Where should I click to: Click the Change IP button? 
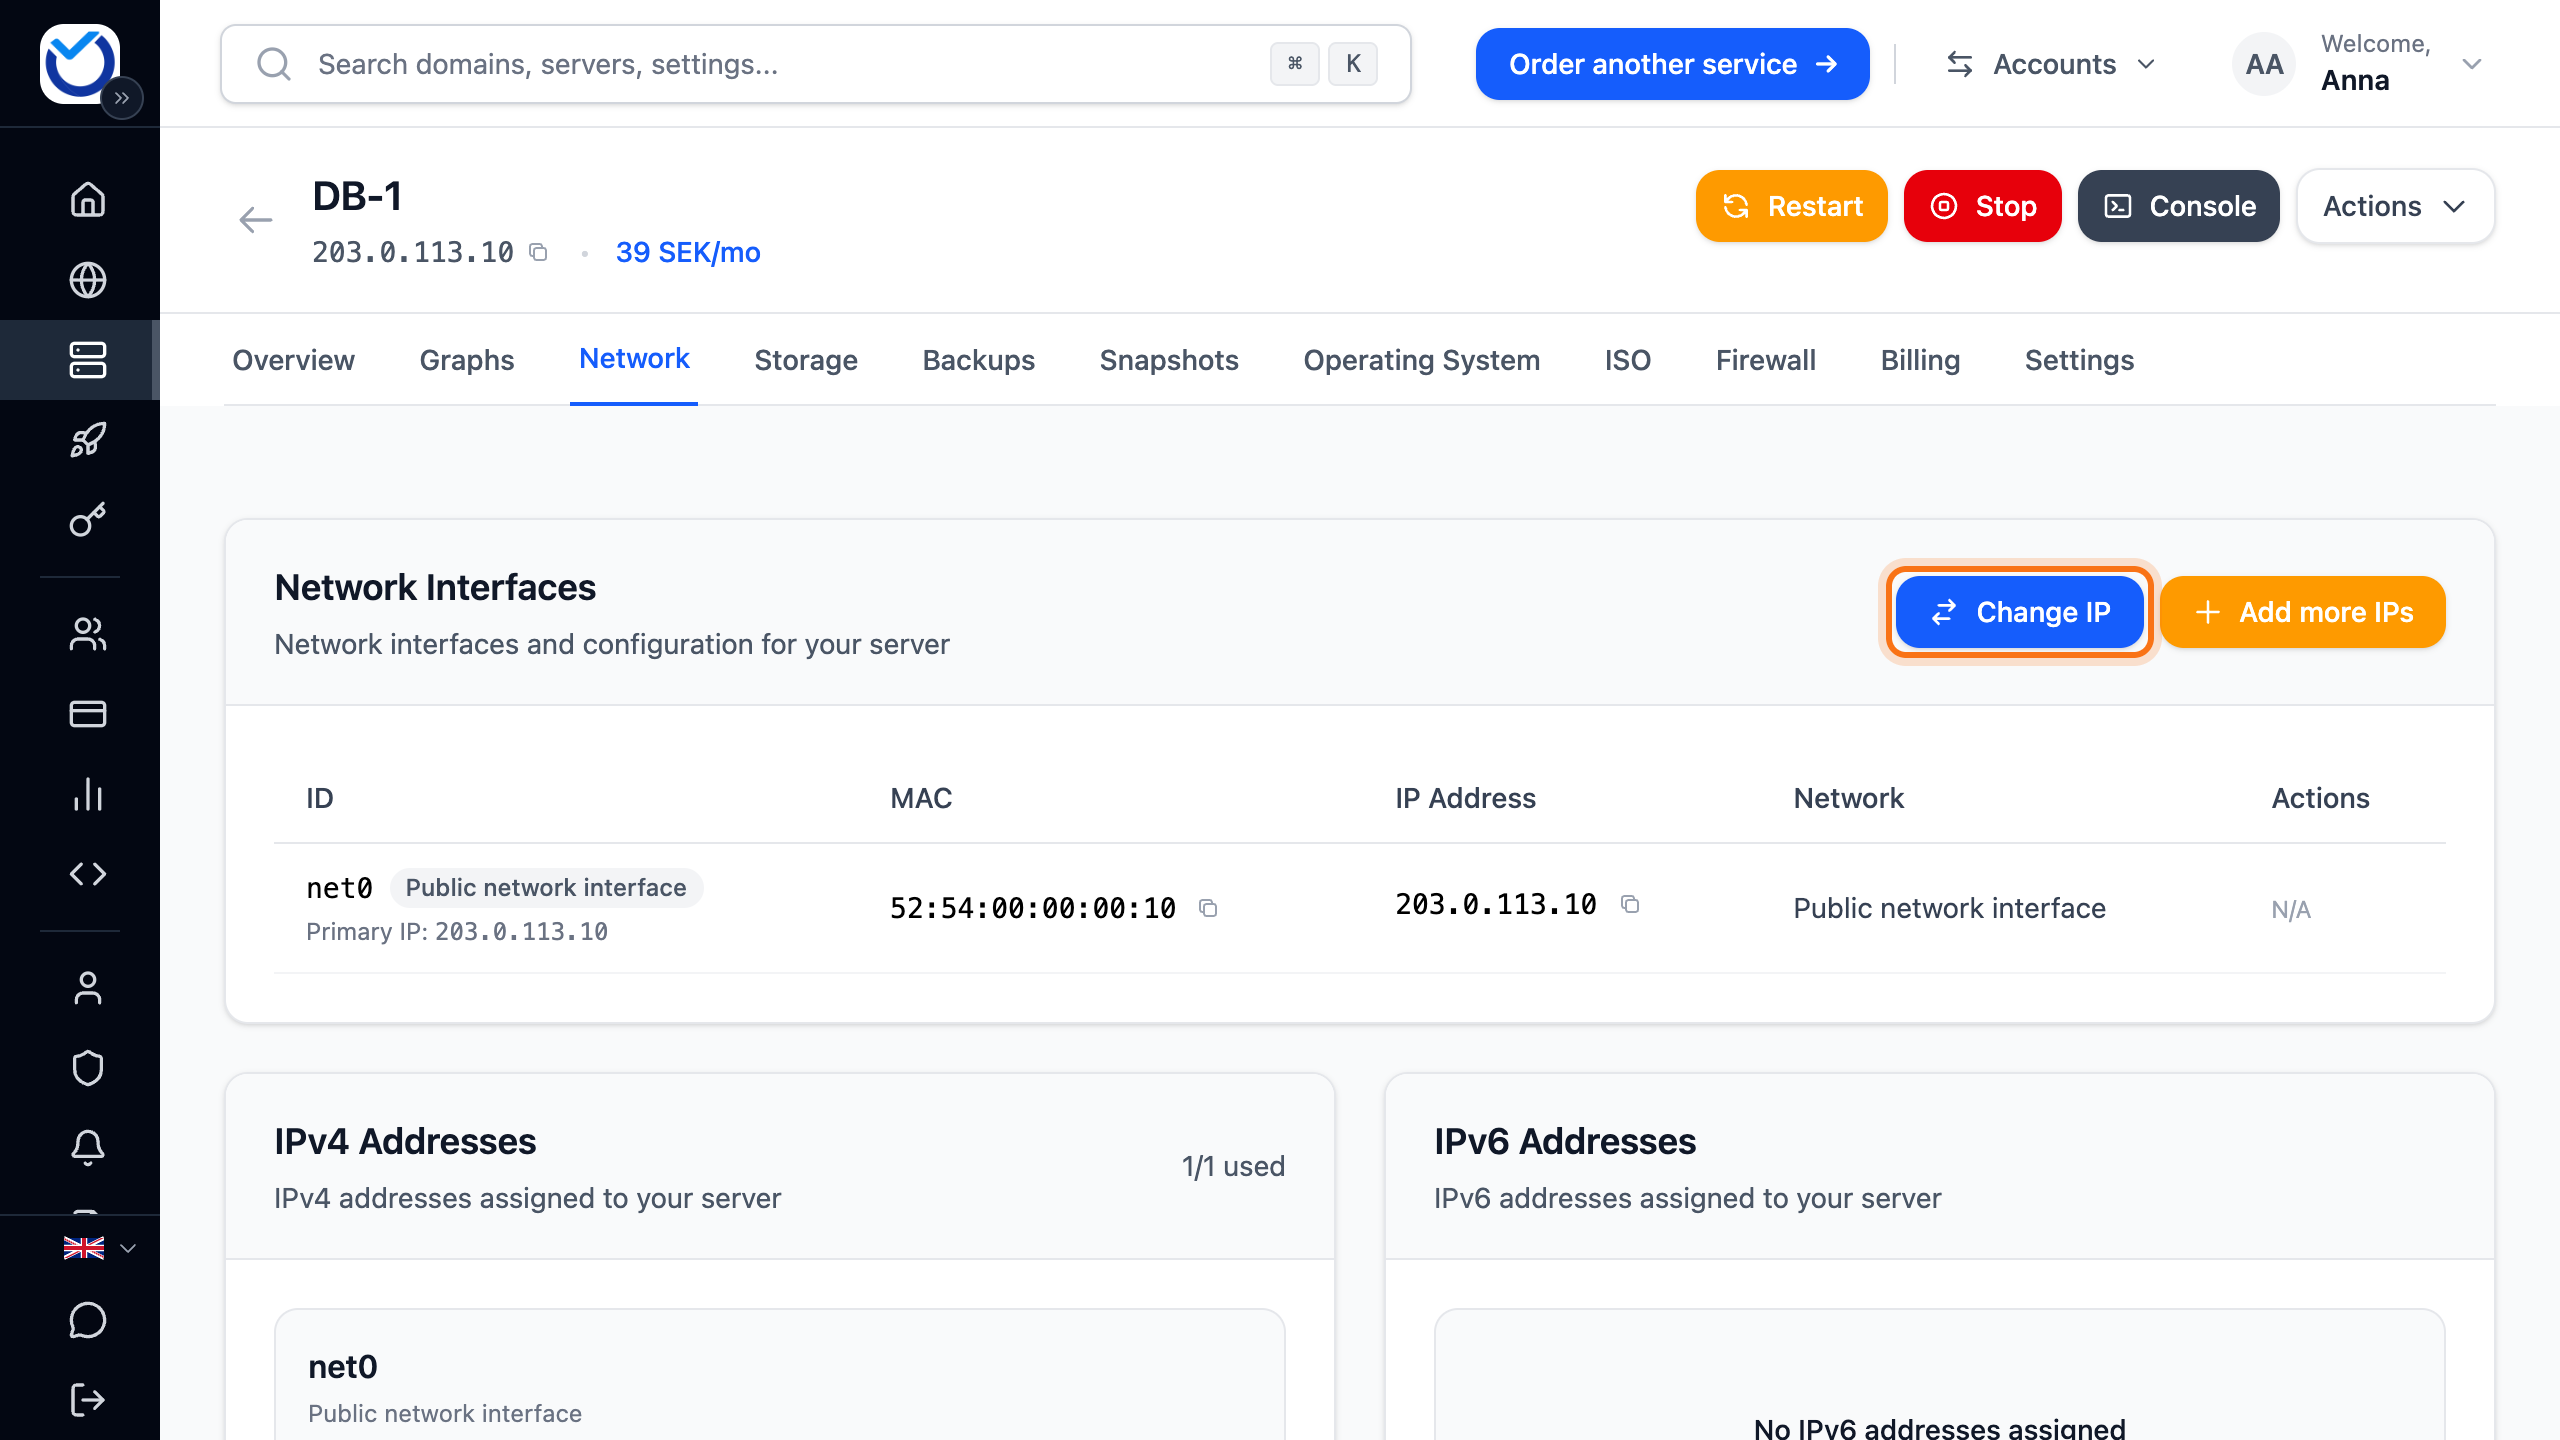tap(2020, 612)
